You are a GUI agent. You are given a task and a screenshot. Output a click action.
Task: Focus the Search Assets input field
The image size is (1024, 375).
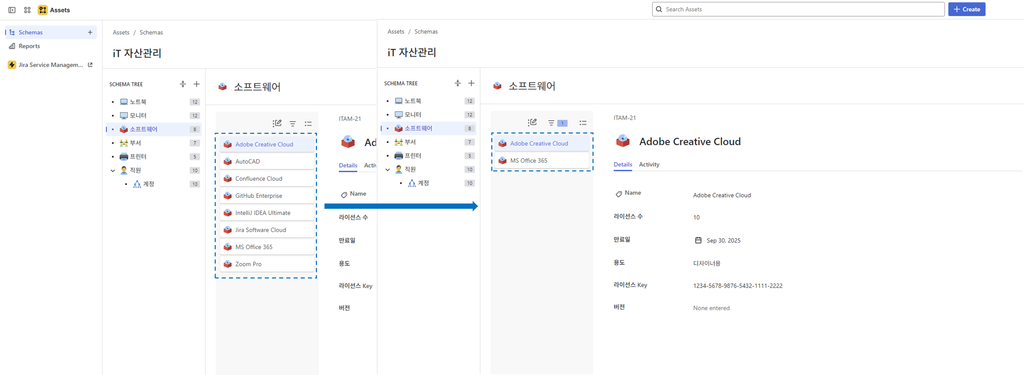click(x=798, y=10)
